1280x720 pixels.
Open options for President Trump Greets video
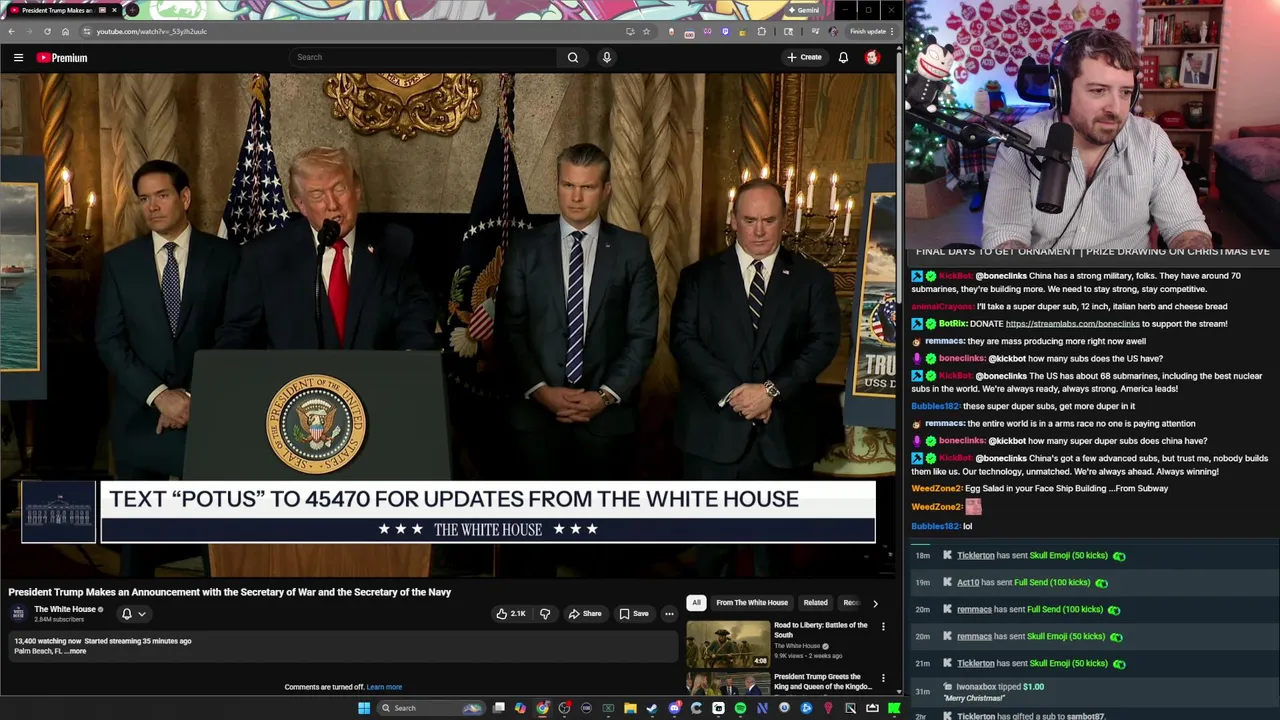pos(883,678)
